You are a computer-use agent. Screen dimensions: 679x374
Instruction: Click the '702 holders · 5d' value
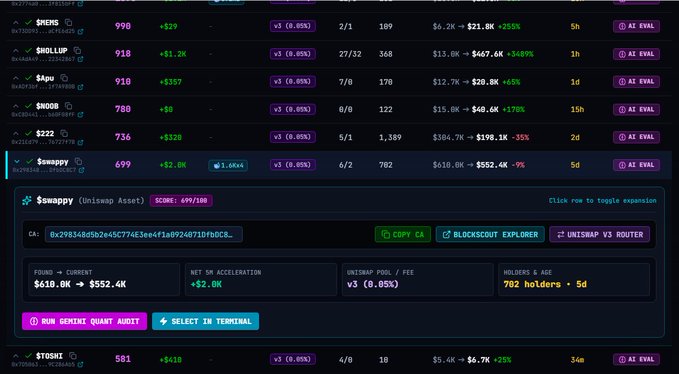click(545, 284)
